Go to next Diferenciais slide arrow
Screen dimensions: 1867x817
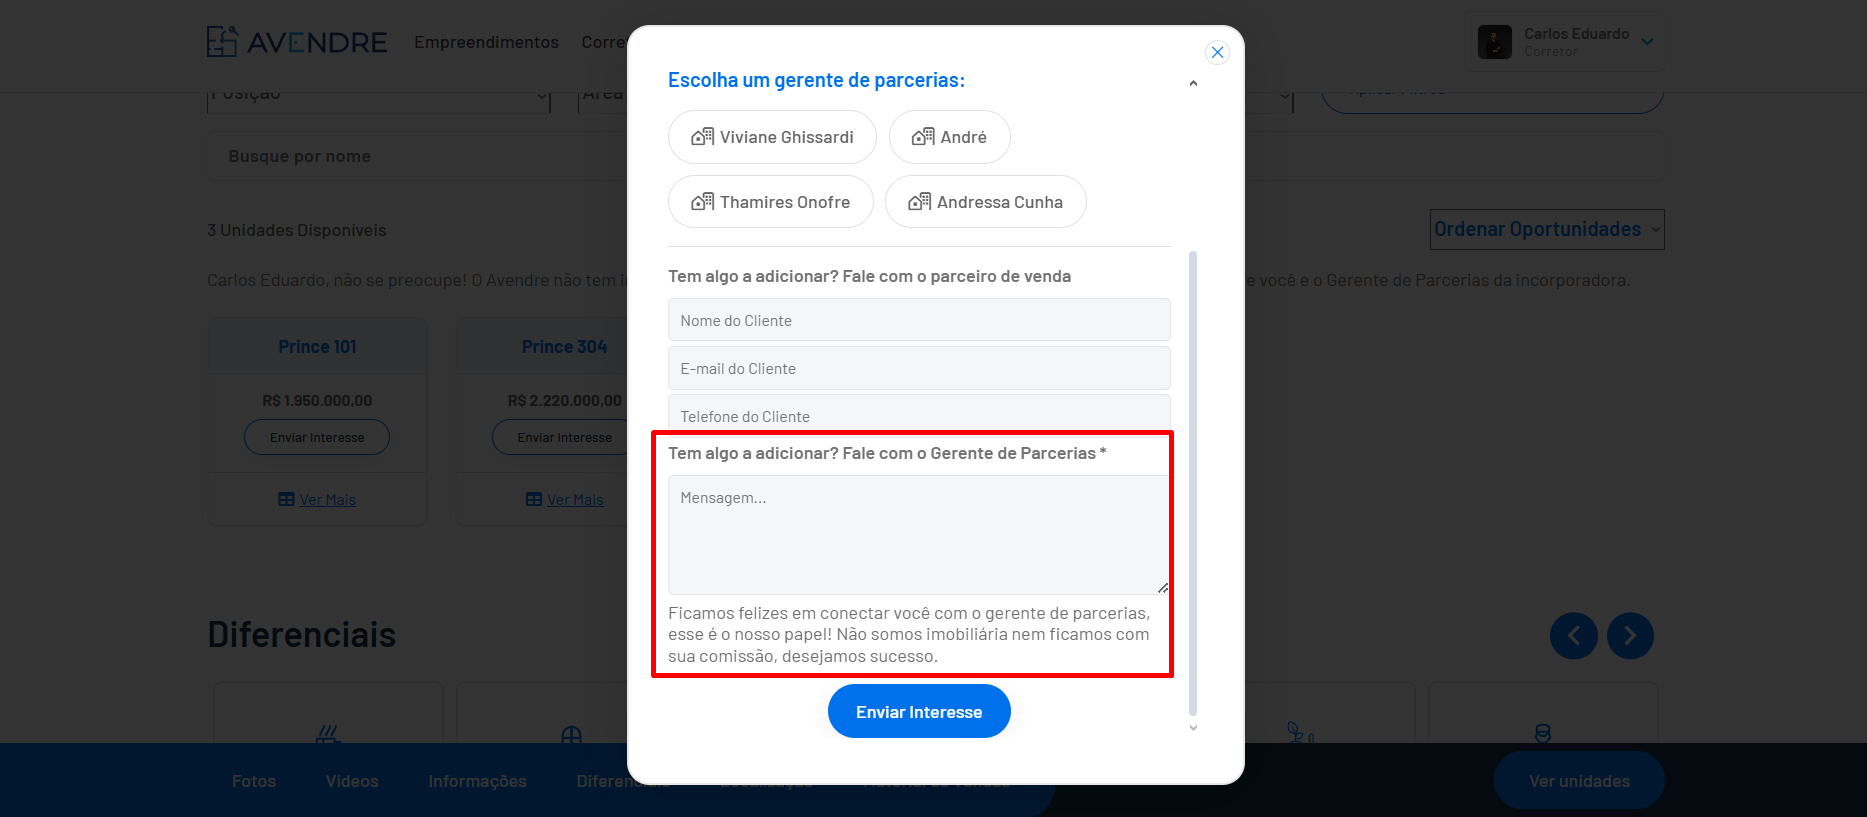point(1630,635)
